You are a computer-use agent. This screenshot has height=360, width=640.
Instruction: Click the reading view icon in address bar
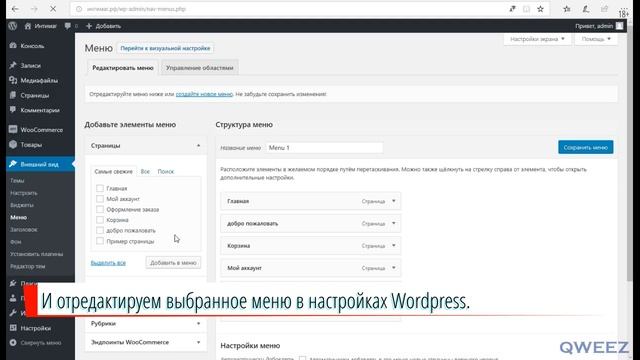point(527,9)
